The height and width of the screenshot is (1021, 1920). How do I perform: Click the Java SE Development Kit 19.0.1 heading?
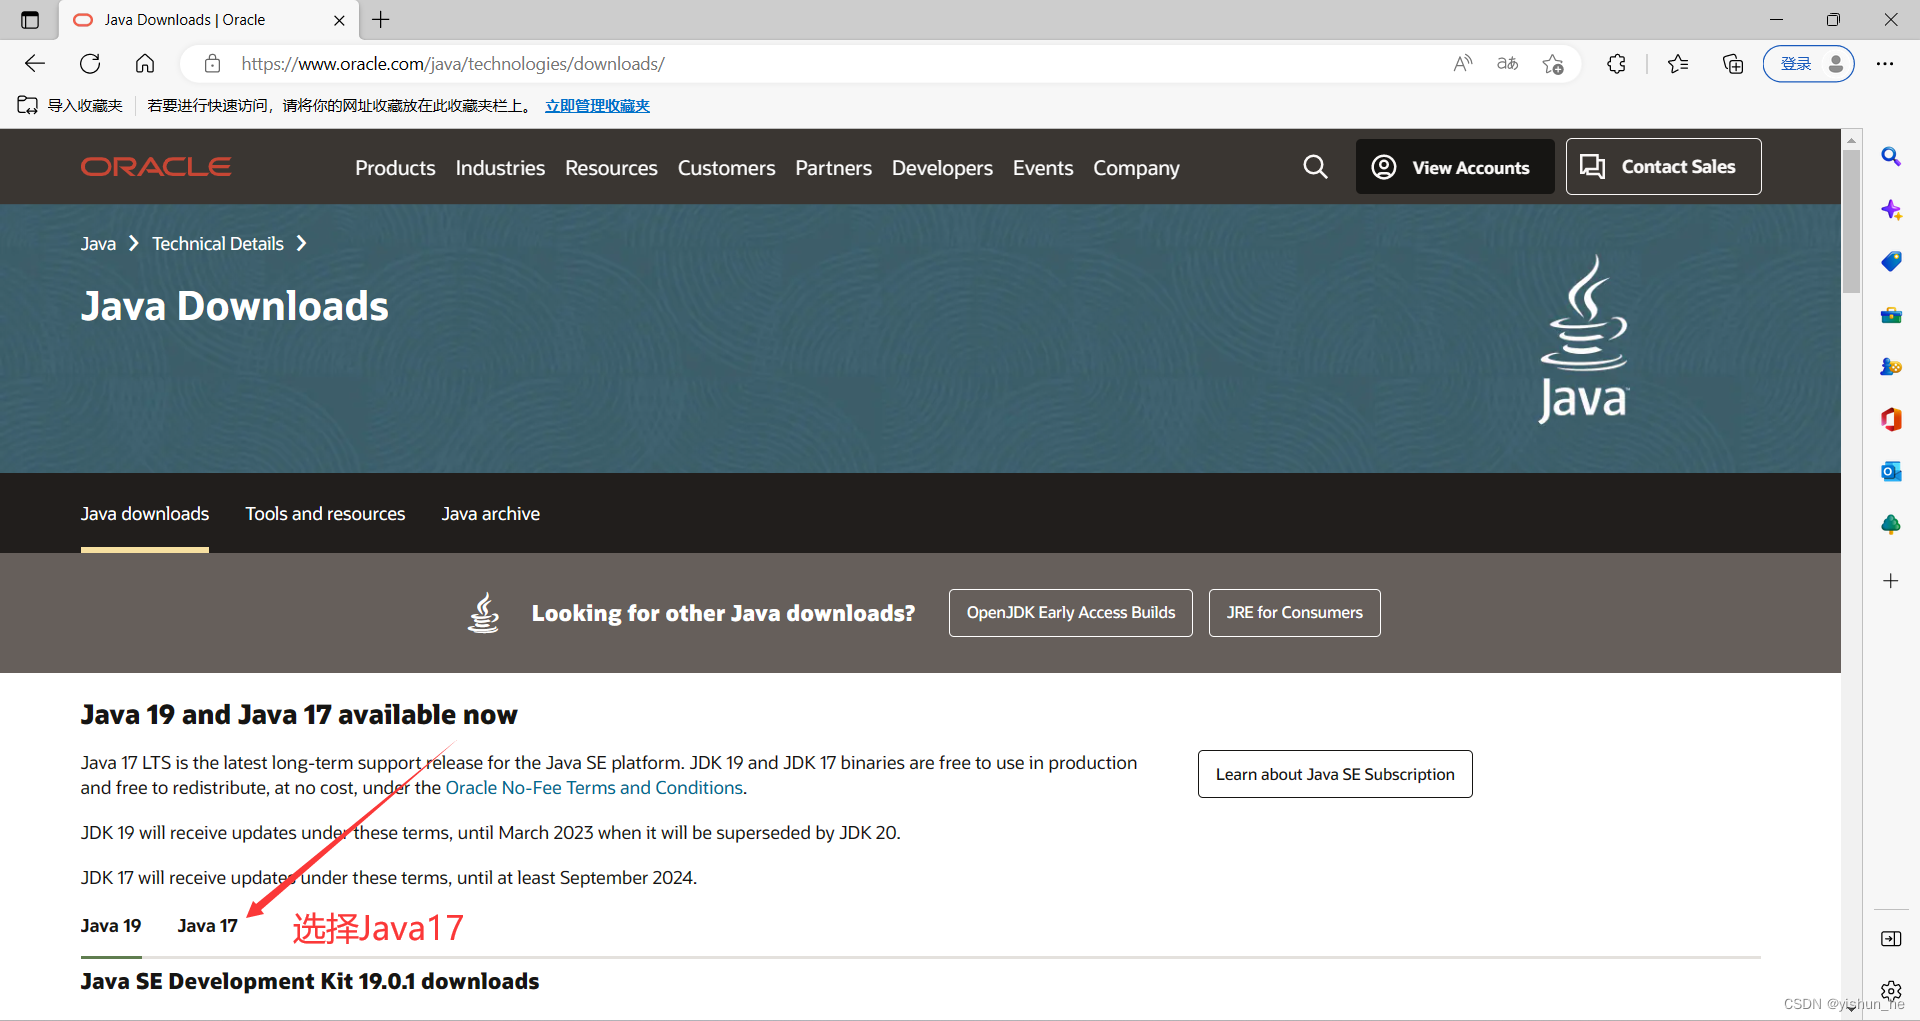coord(310,982)
